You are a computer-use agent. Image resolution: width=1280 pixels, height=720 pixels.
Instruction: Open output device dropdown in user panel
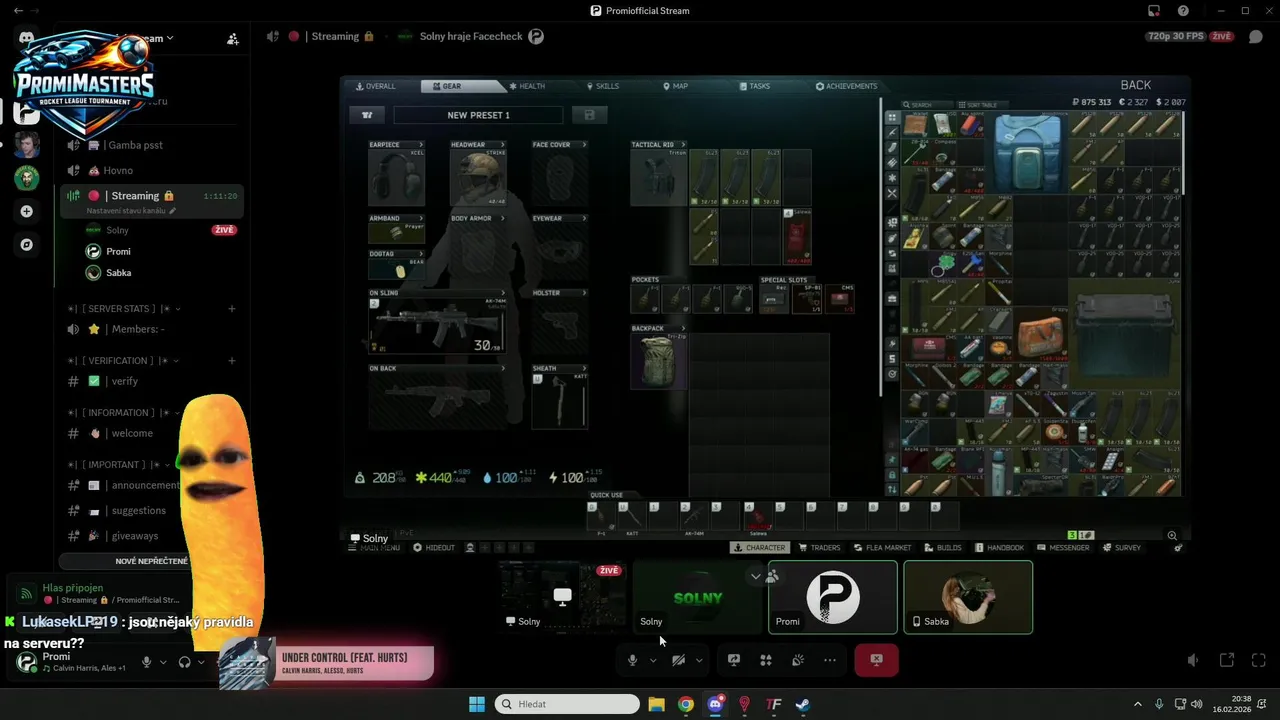coord(201,662)
